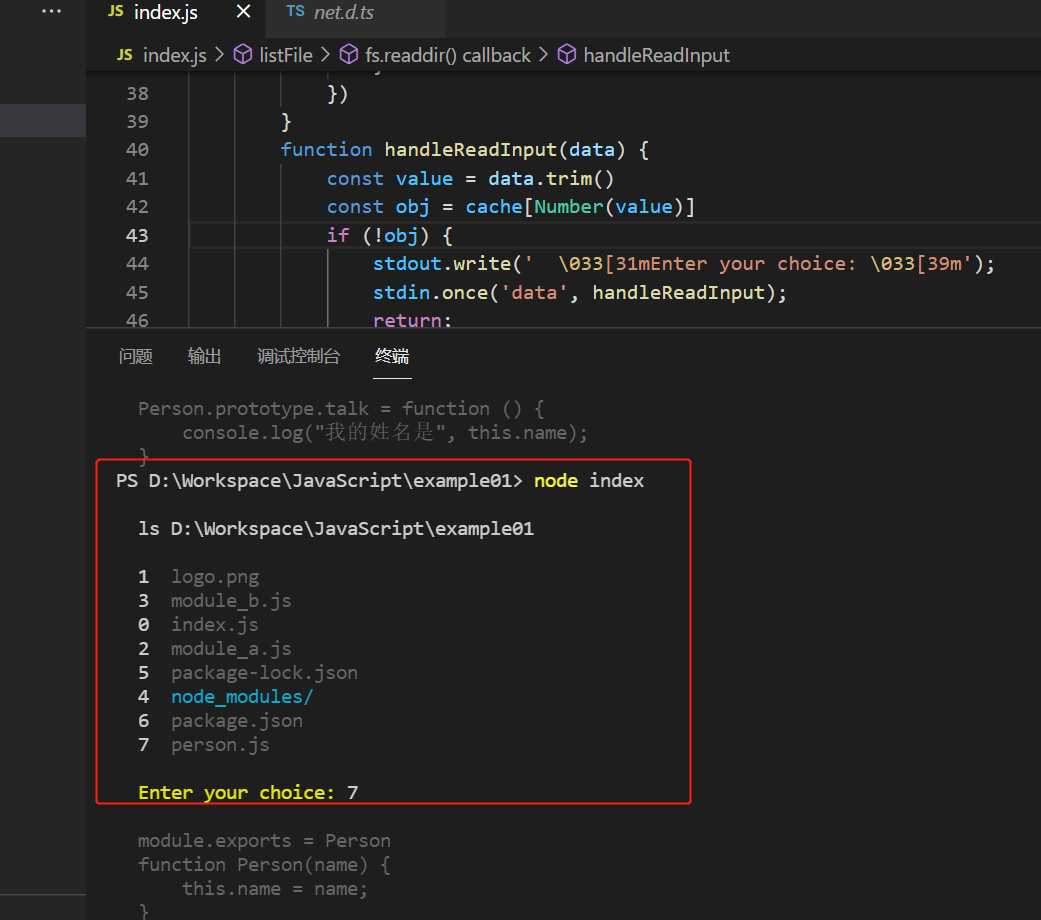This screenshot has width=1041, height=920.
Task: Click line number 43 in the gutter
Action: tap(137, 236)
